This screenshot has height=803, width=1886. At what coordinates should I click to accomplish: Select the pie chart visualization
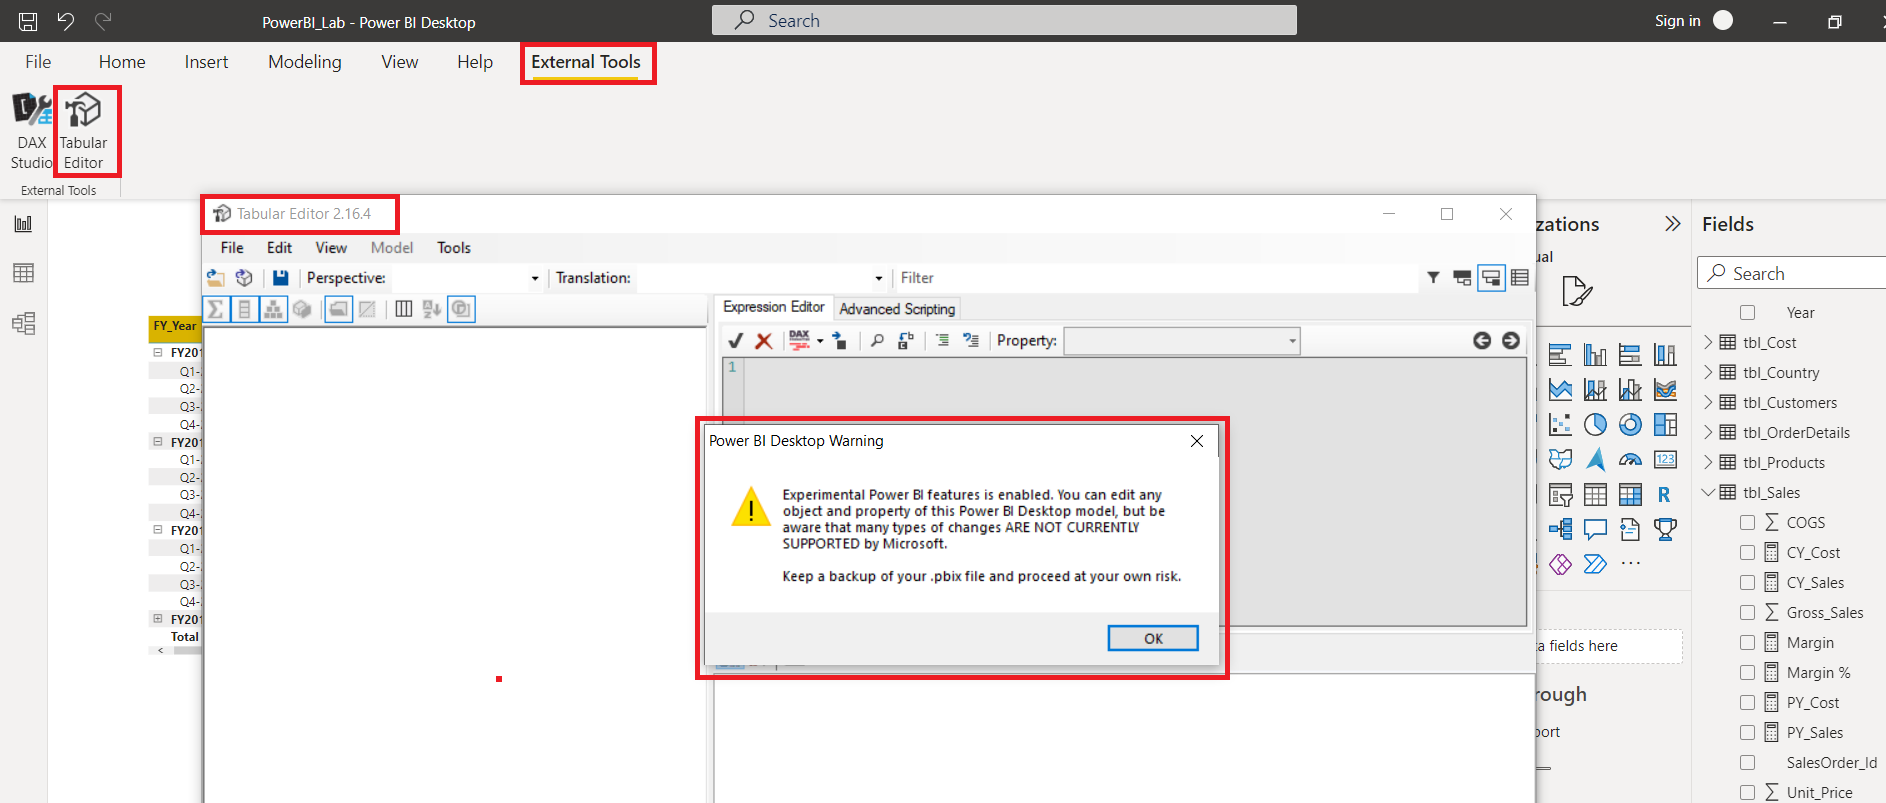1595,425
